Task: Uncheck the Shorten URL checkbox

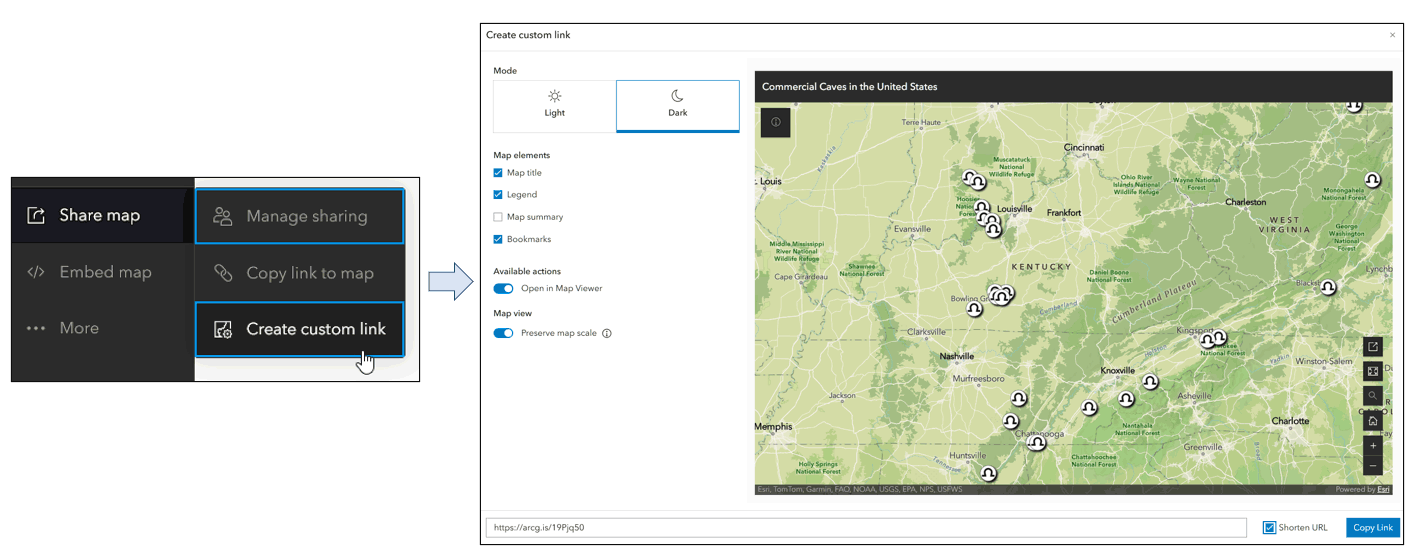Action: click(1270, 527)
